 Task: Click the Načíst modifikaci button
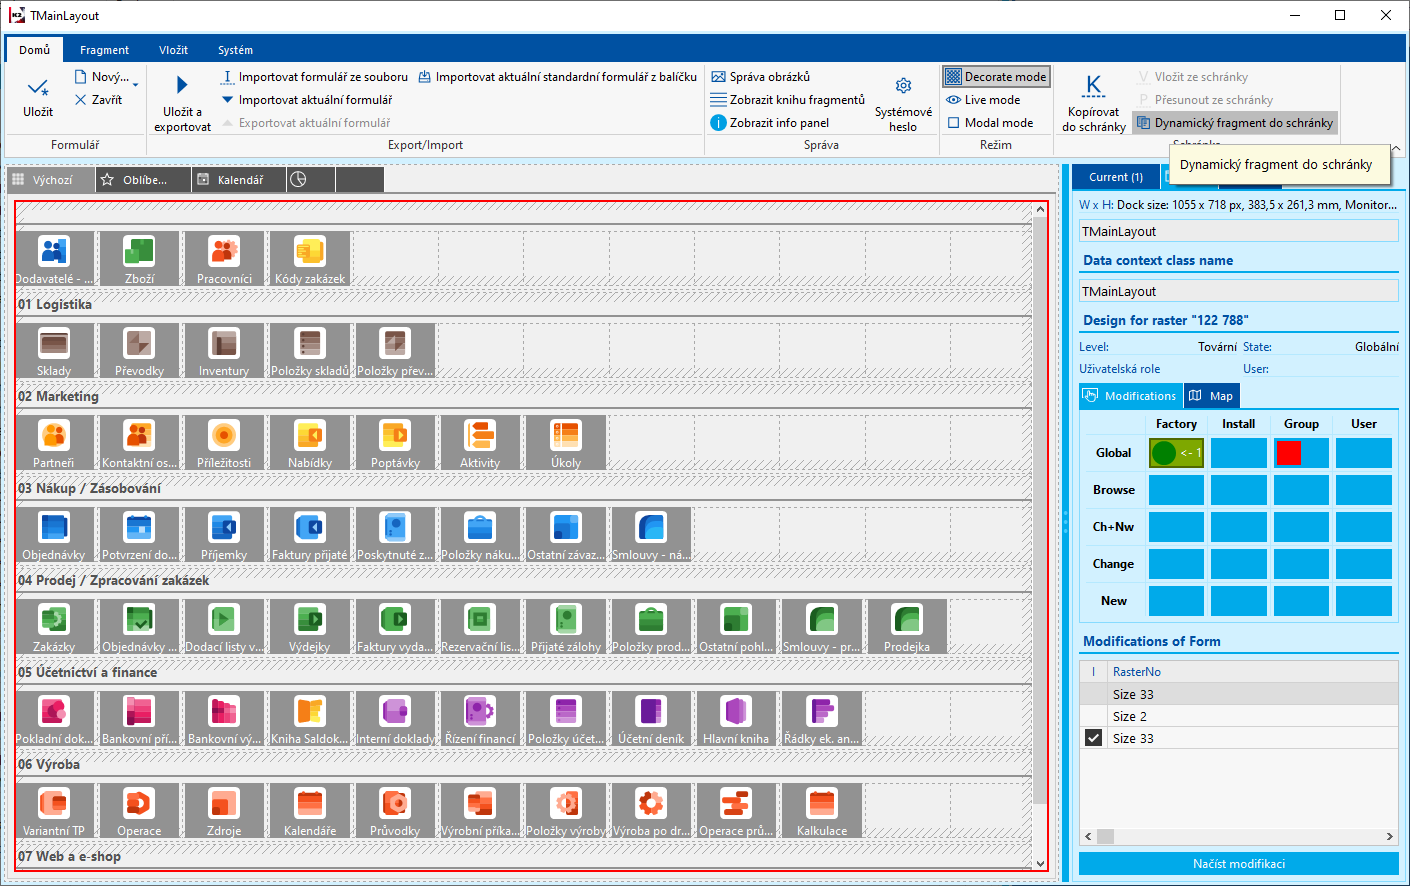[1239, 864]
